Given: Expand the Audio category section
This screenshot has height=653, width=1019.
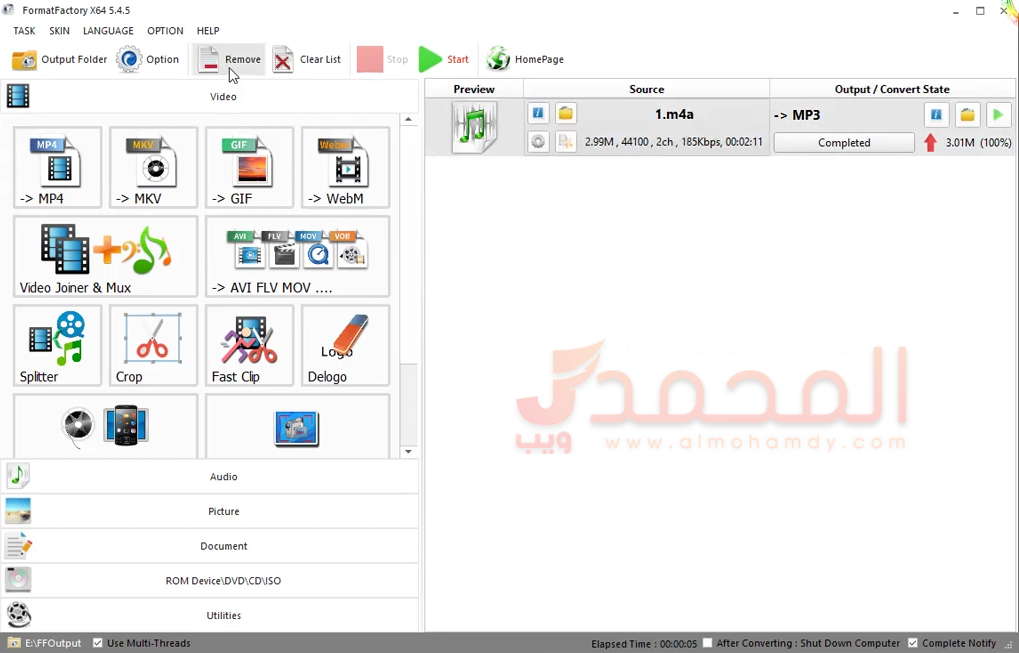Looking at the screenshot, I should tap(223, 477).
